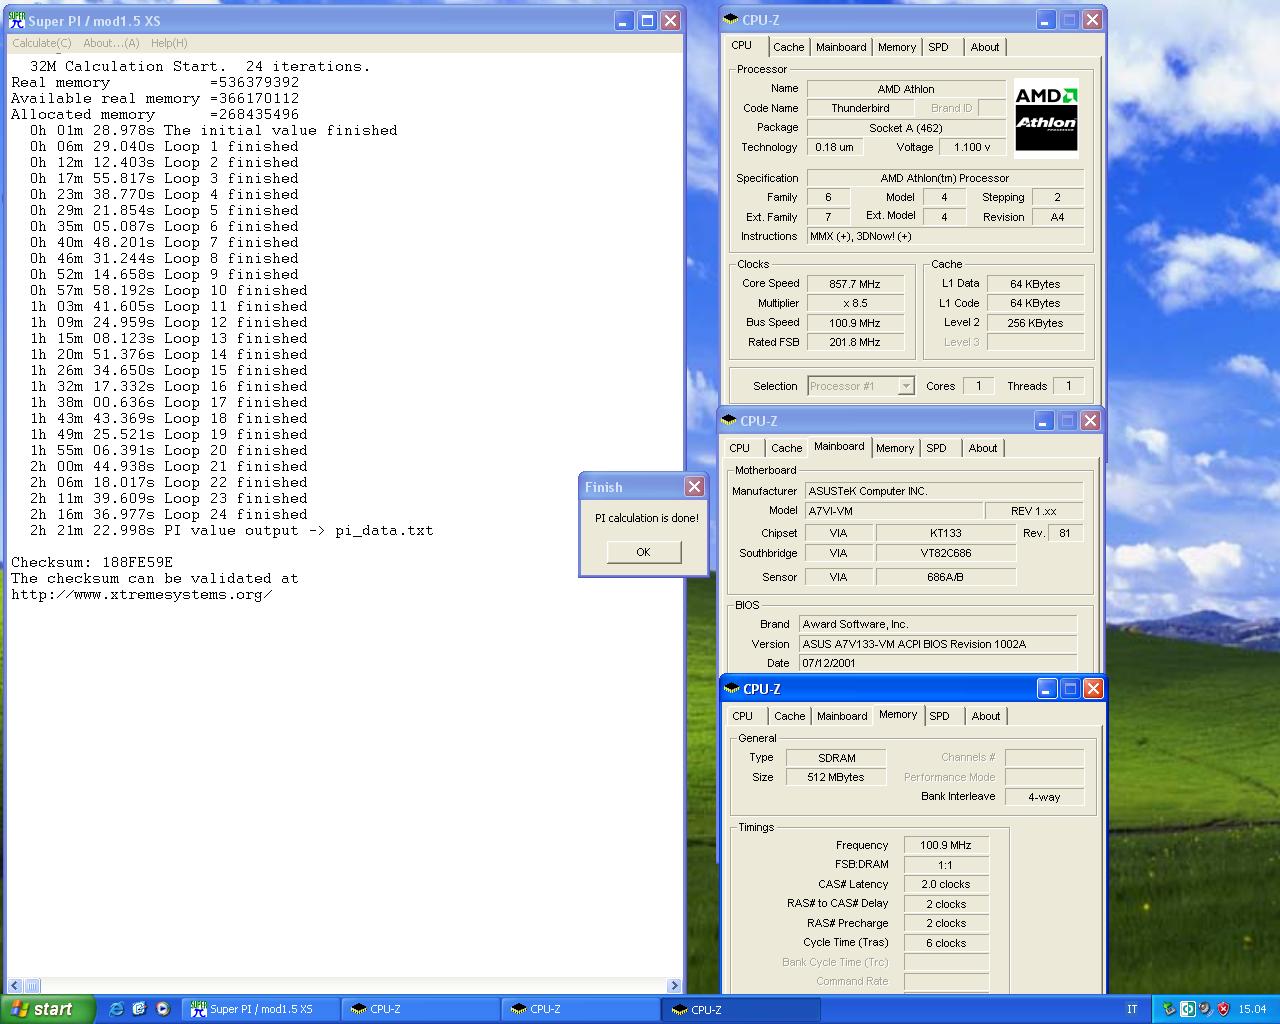This screenshot has height=1024, width=1280.
Task: Select the SPD tab in top CPU-Z window
Action: coord(938,47)
